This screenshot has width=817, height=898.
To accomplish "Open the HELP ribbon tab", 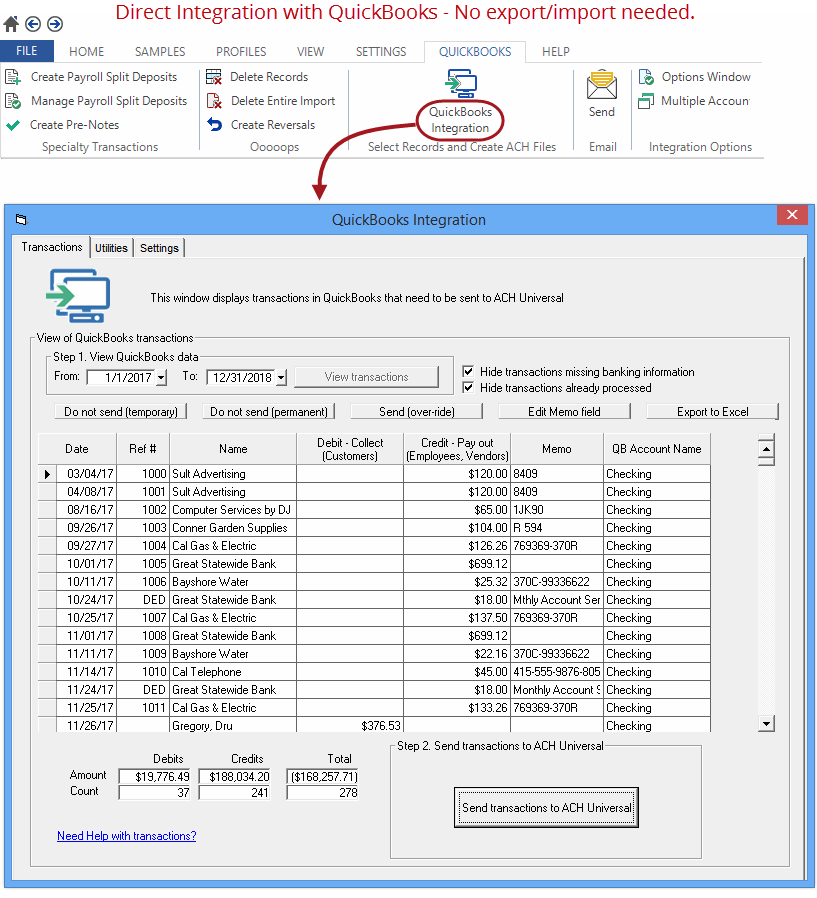I will (x=556, y=52).
